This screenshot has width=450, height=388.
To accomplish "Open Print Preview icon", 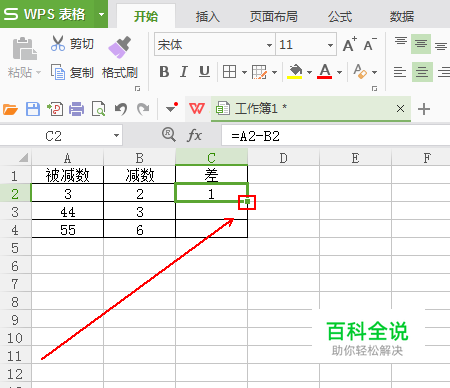I will tap(99, 109).
